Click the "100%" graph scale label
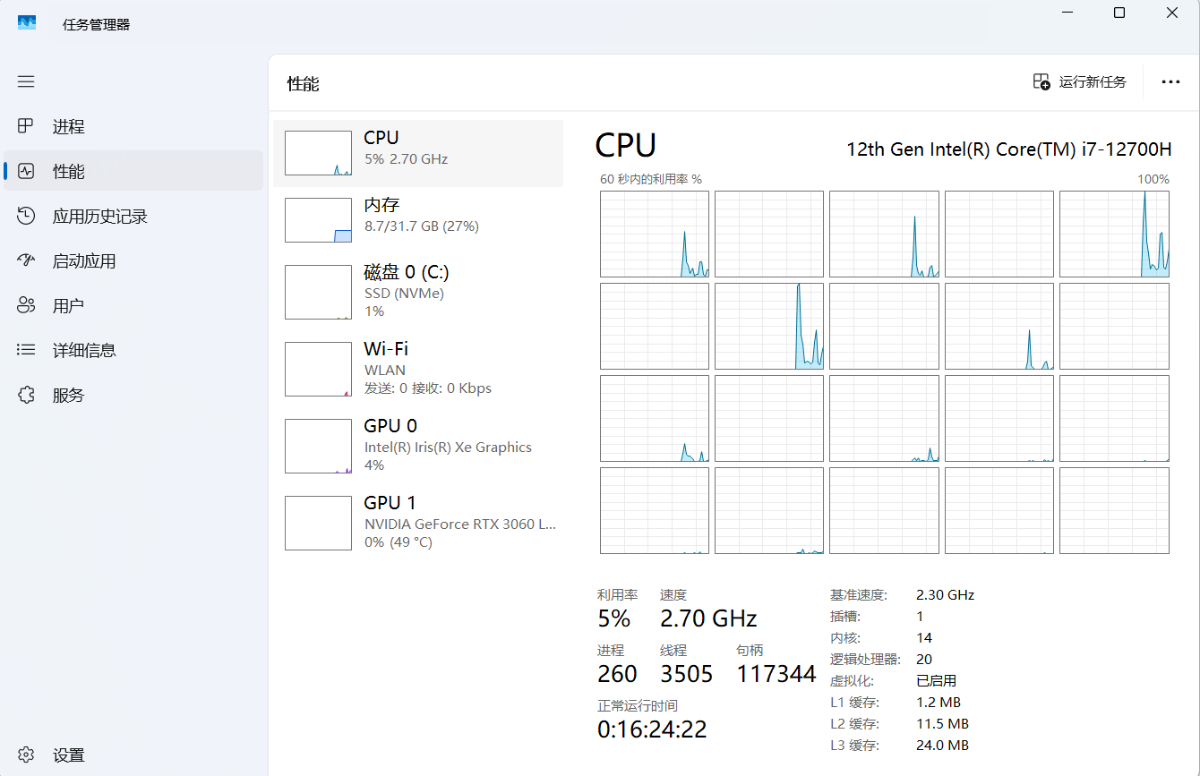The width and height of the screenshot is (1200, 776). (1153, 179)
